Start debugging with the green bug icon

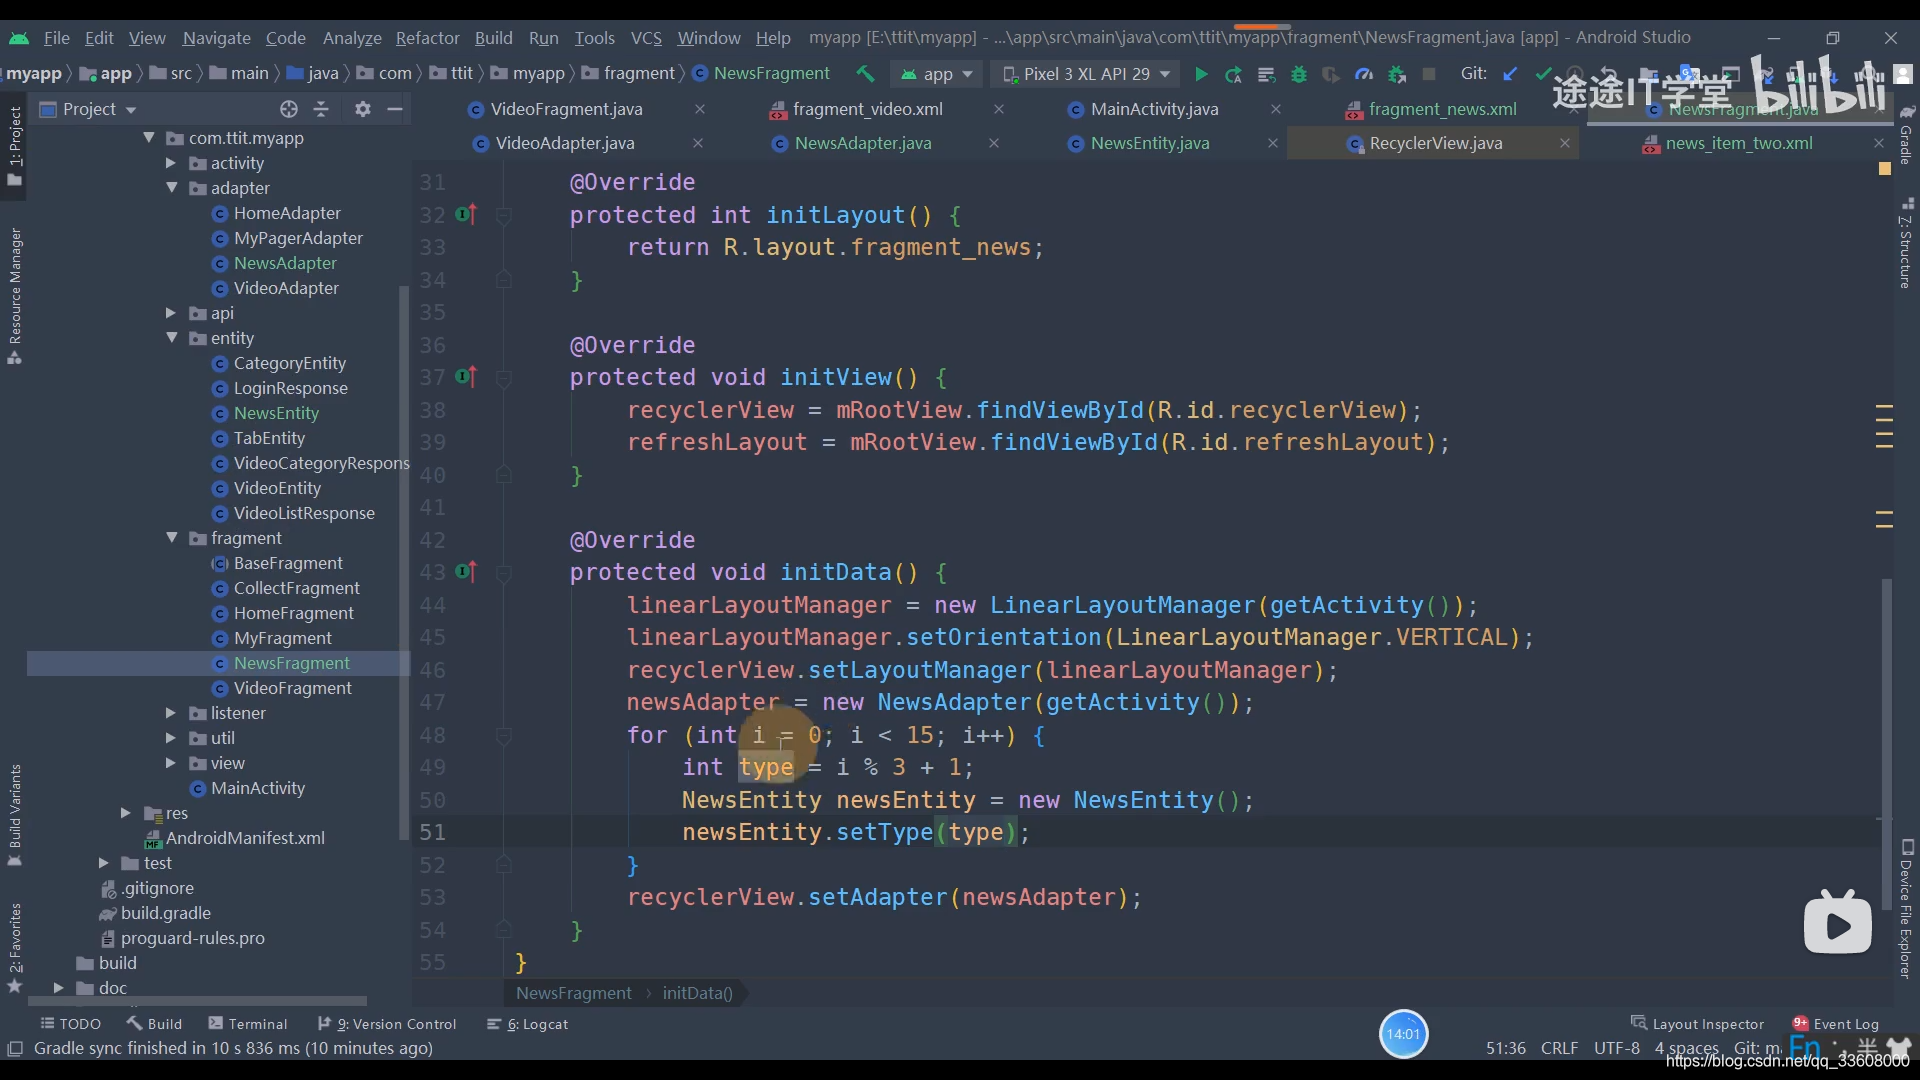pyautogui.click(x=1299, y=74)
